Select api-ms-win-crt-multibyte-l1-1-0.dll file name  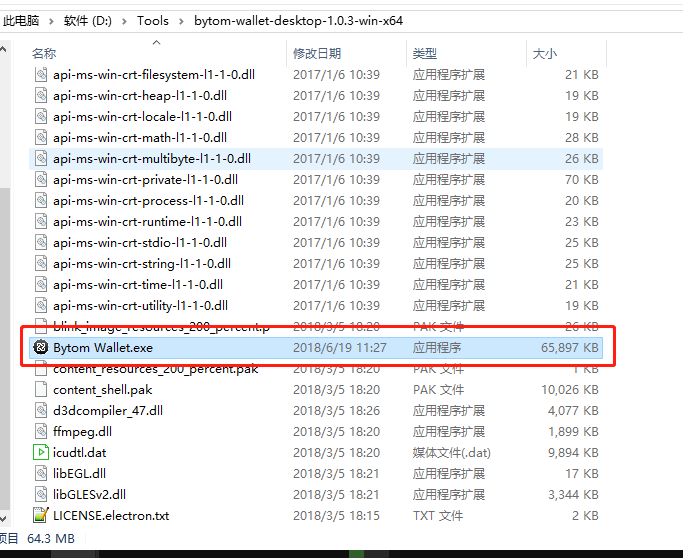tap(152, 158)
